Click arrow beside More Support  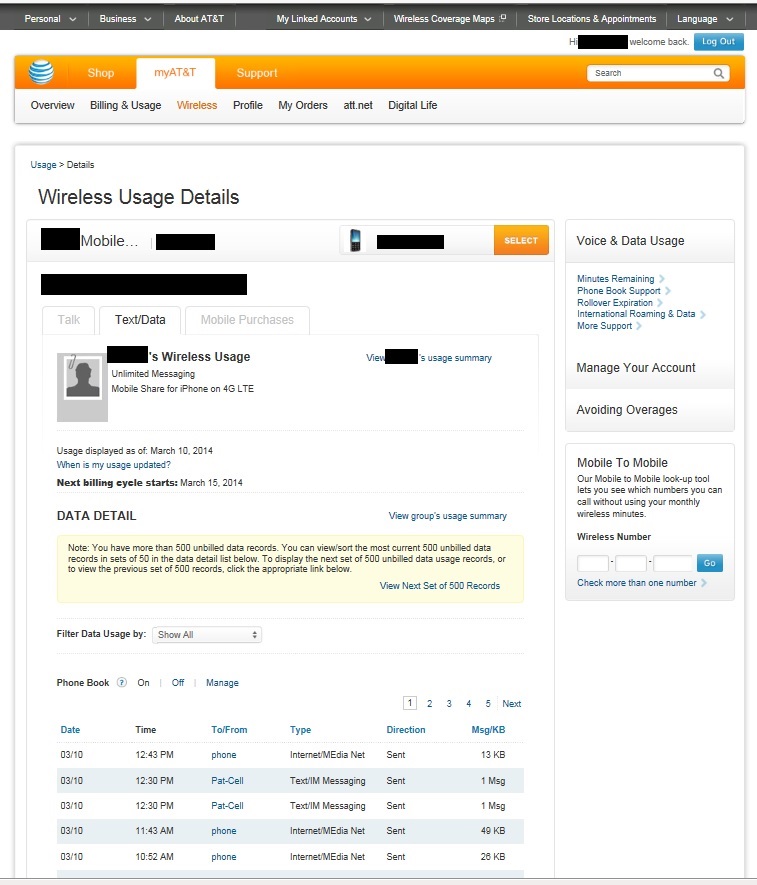(639, 326)
